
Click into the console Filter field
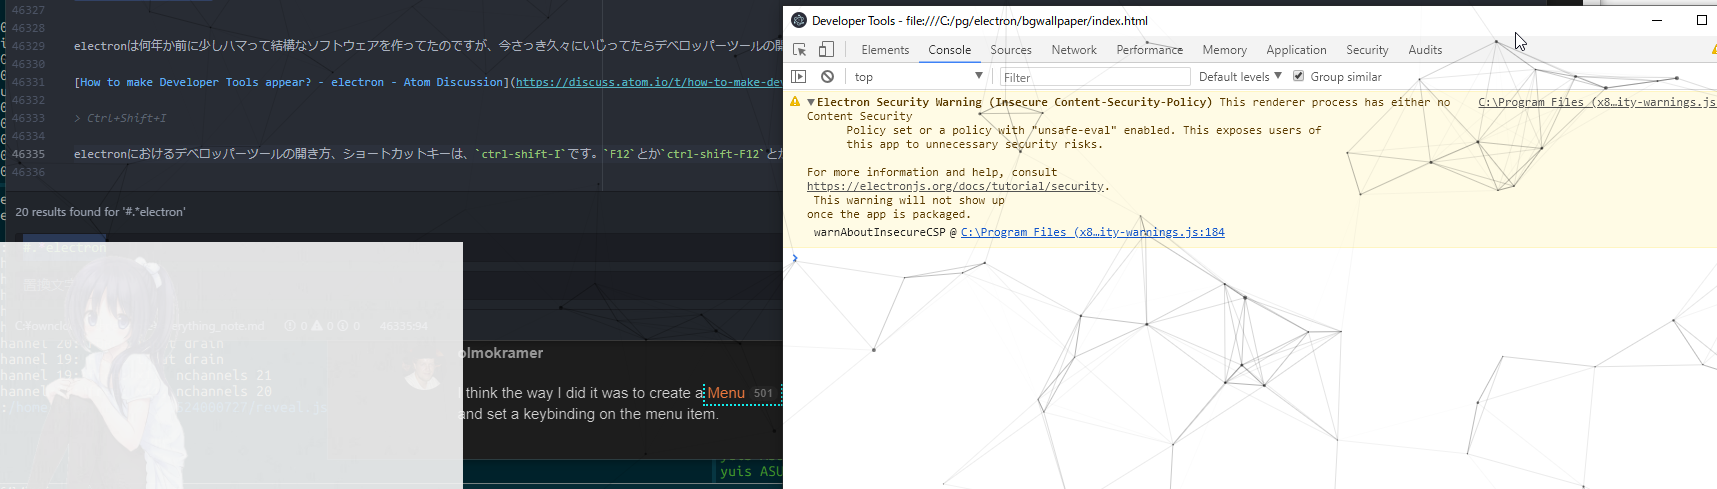tap(1095, 77)
